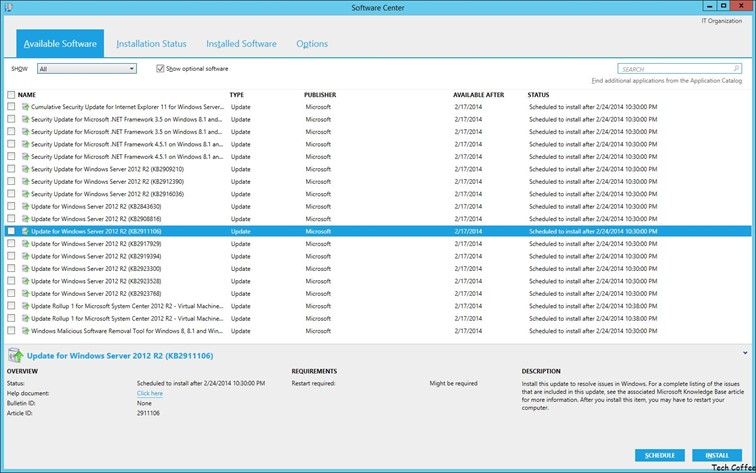Collapse the details pane with the chevron
The height and width of the screenshot is (473, 756).
pyautogui.click(x=745, y=353)
